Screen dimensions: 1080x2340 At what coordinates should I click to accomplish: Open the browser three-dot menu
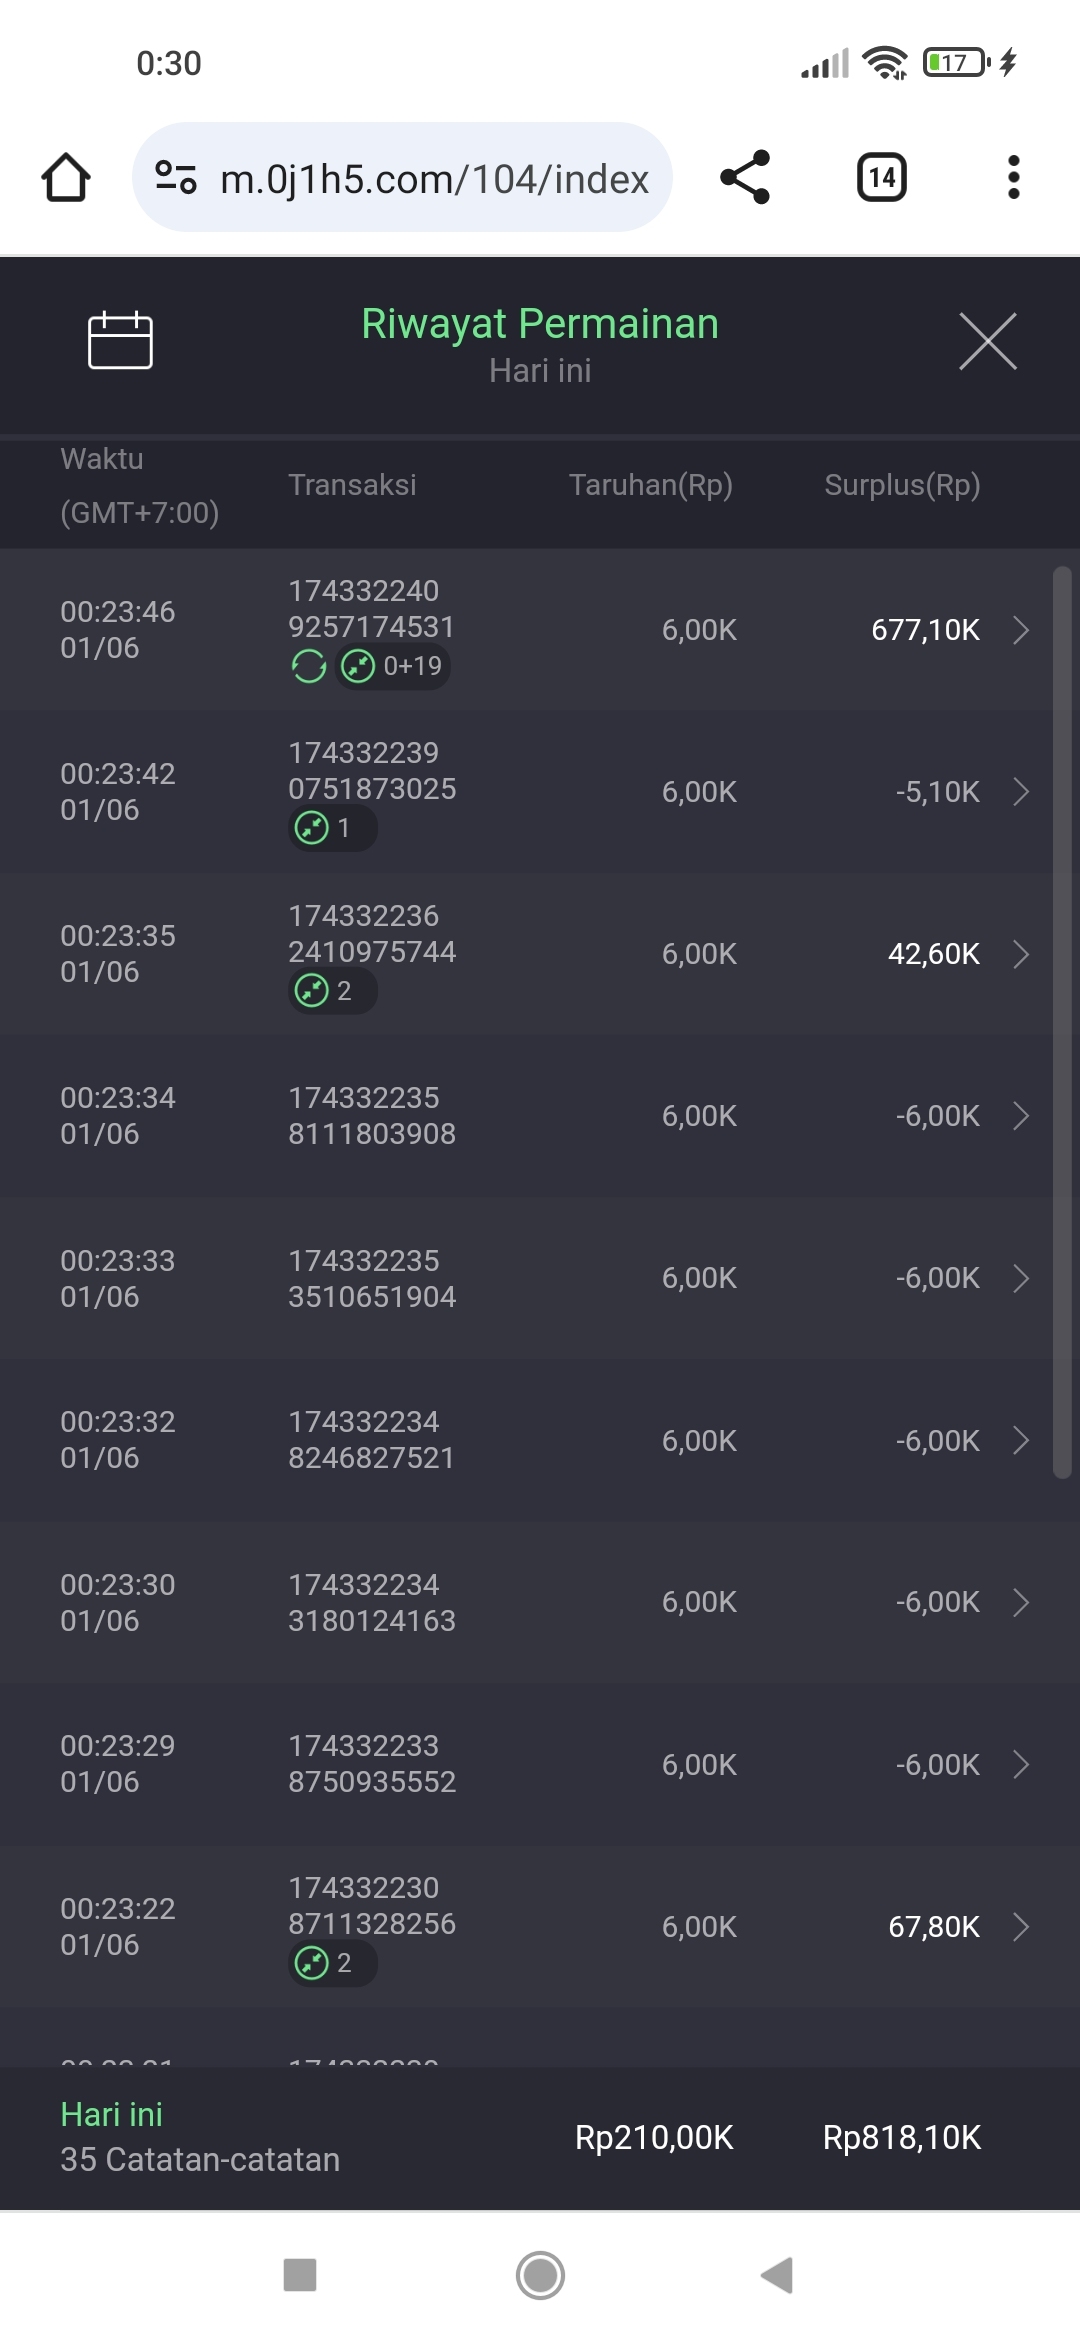[x=1013, y=178]
